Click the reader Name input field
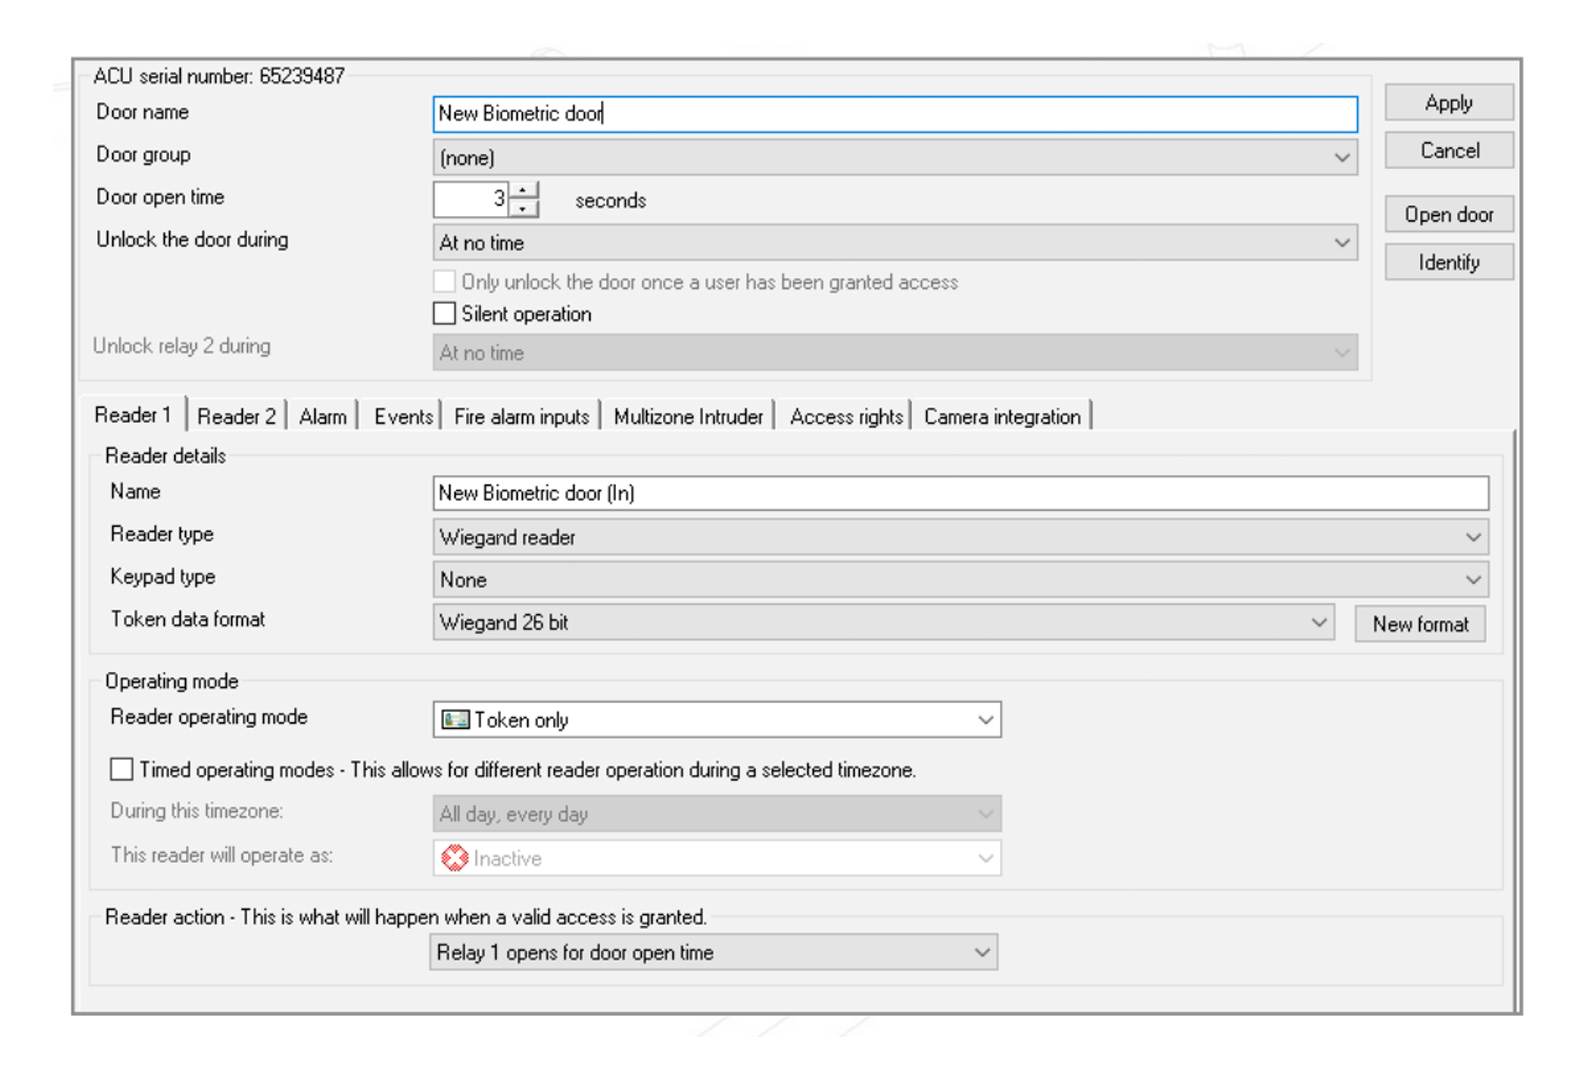The height and width of the screenshot is (1080, 1592). click(960, 493)
